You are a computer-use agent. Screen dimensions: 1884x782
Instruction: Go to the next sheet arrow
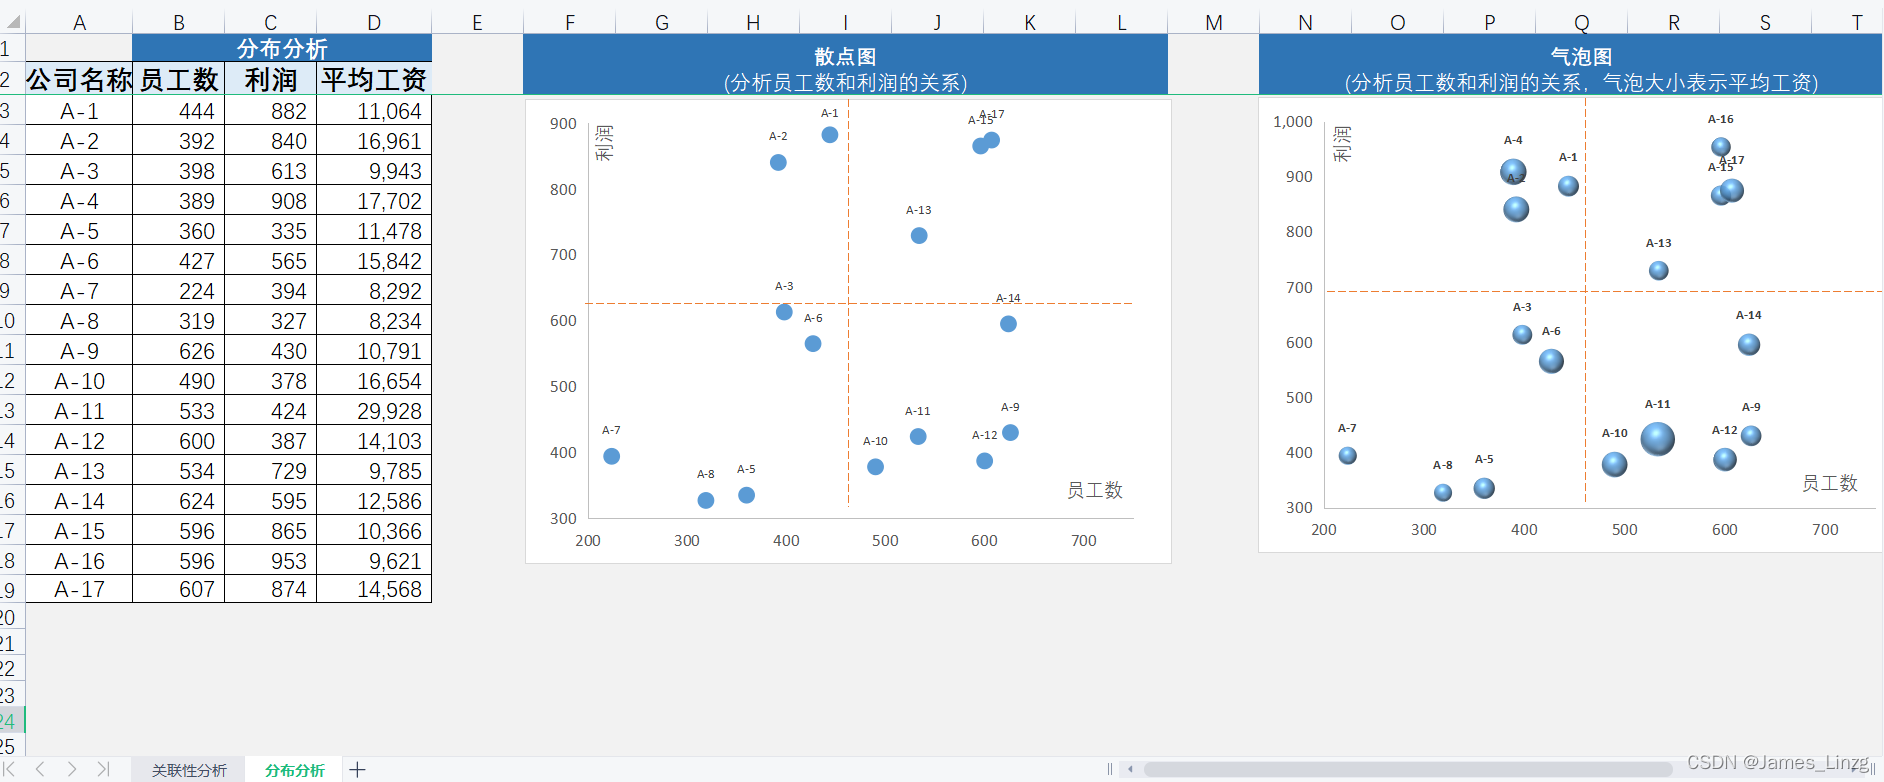tap(72, 769)
